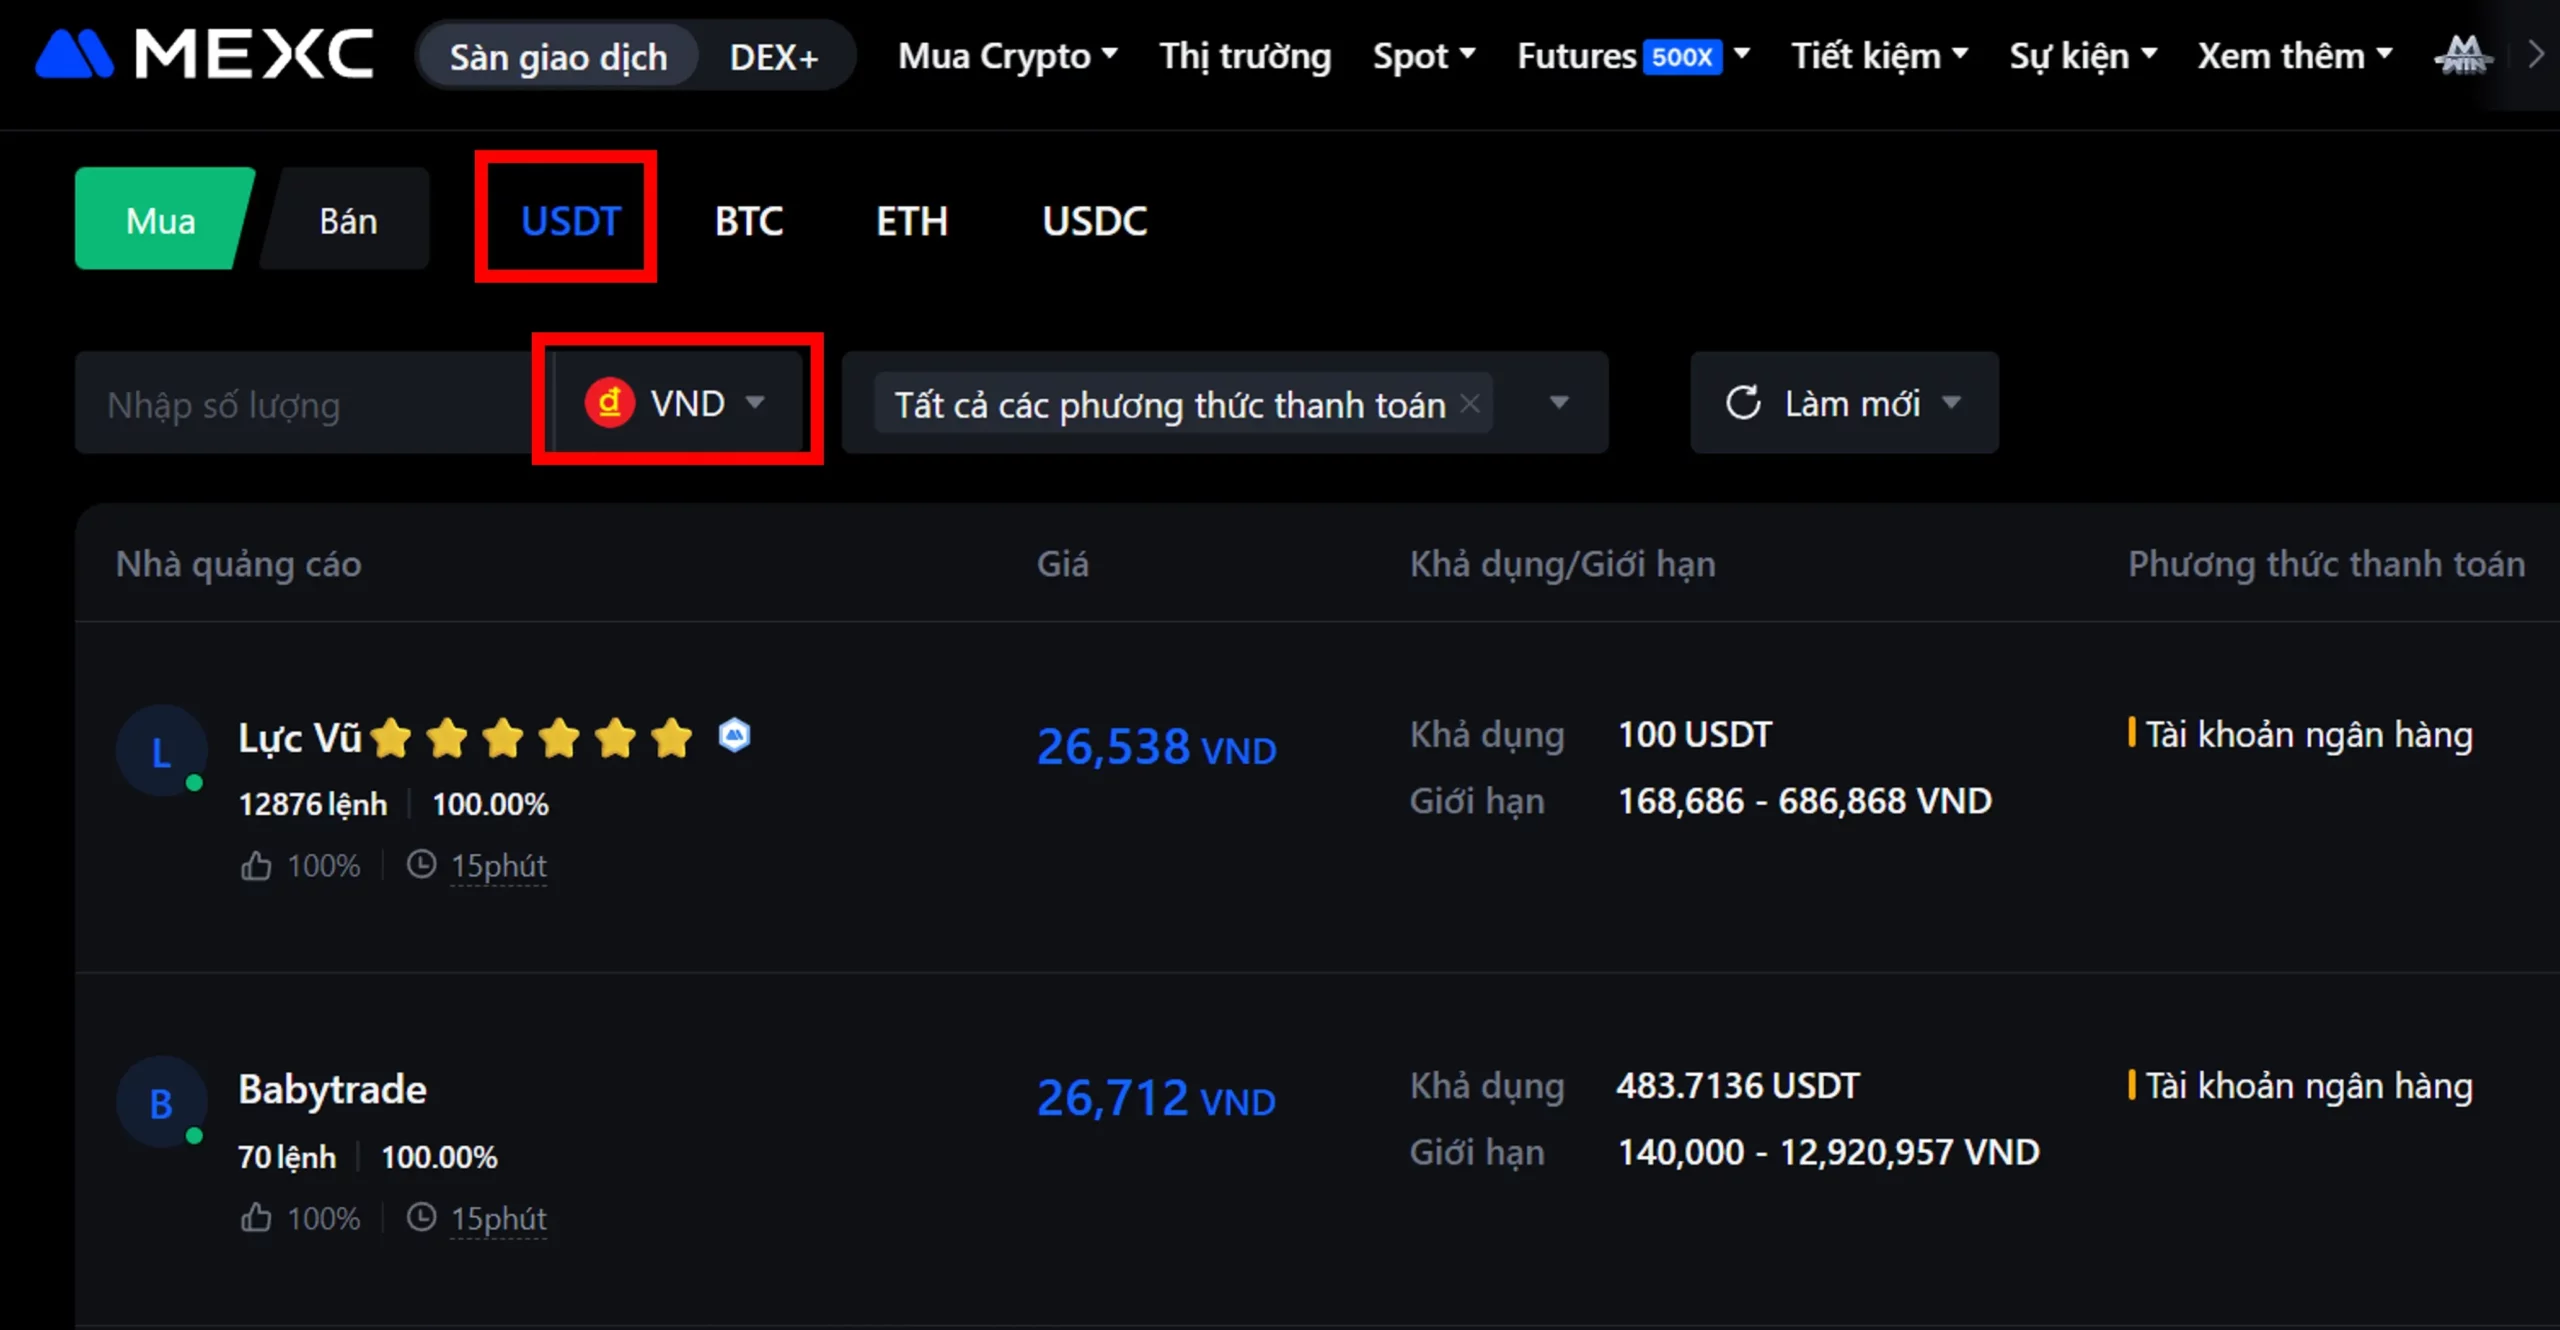Click the Giá column header
The image size is (2560, 1330).
pos(1062,565)
